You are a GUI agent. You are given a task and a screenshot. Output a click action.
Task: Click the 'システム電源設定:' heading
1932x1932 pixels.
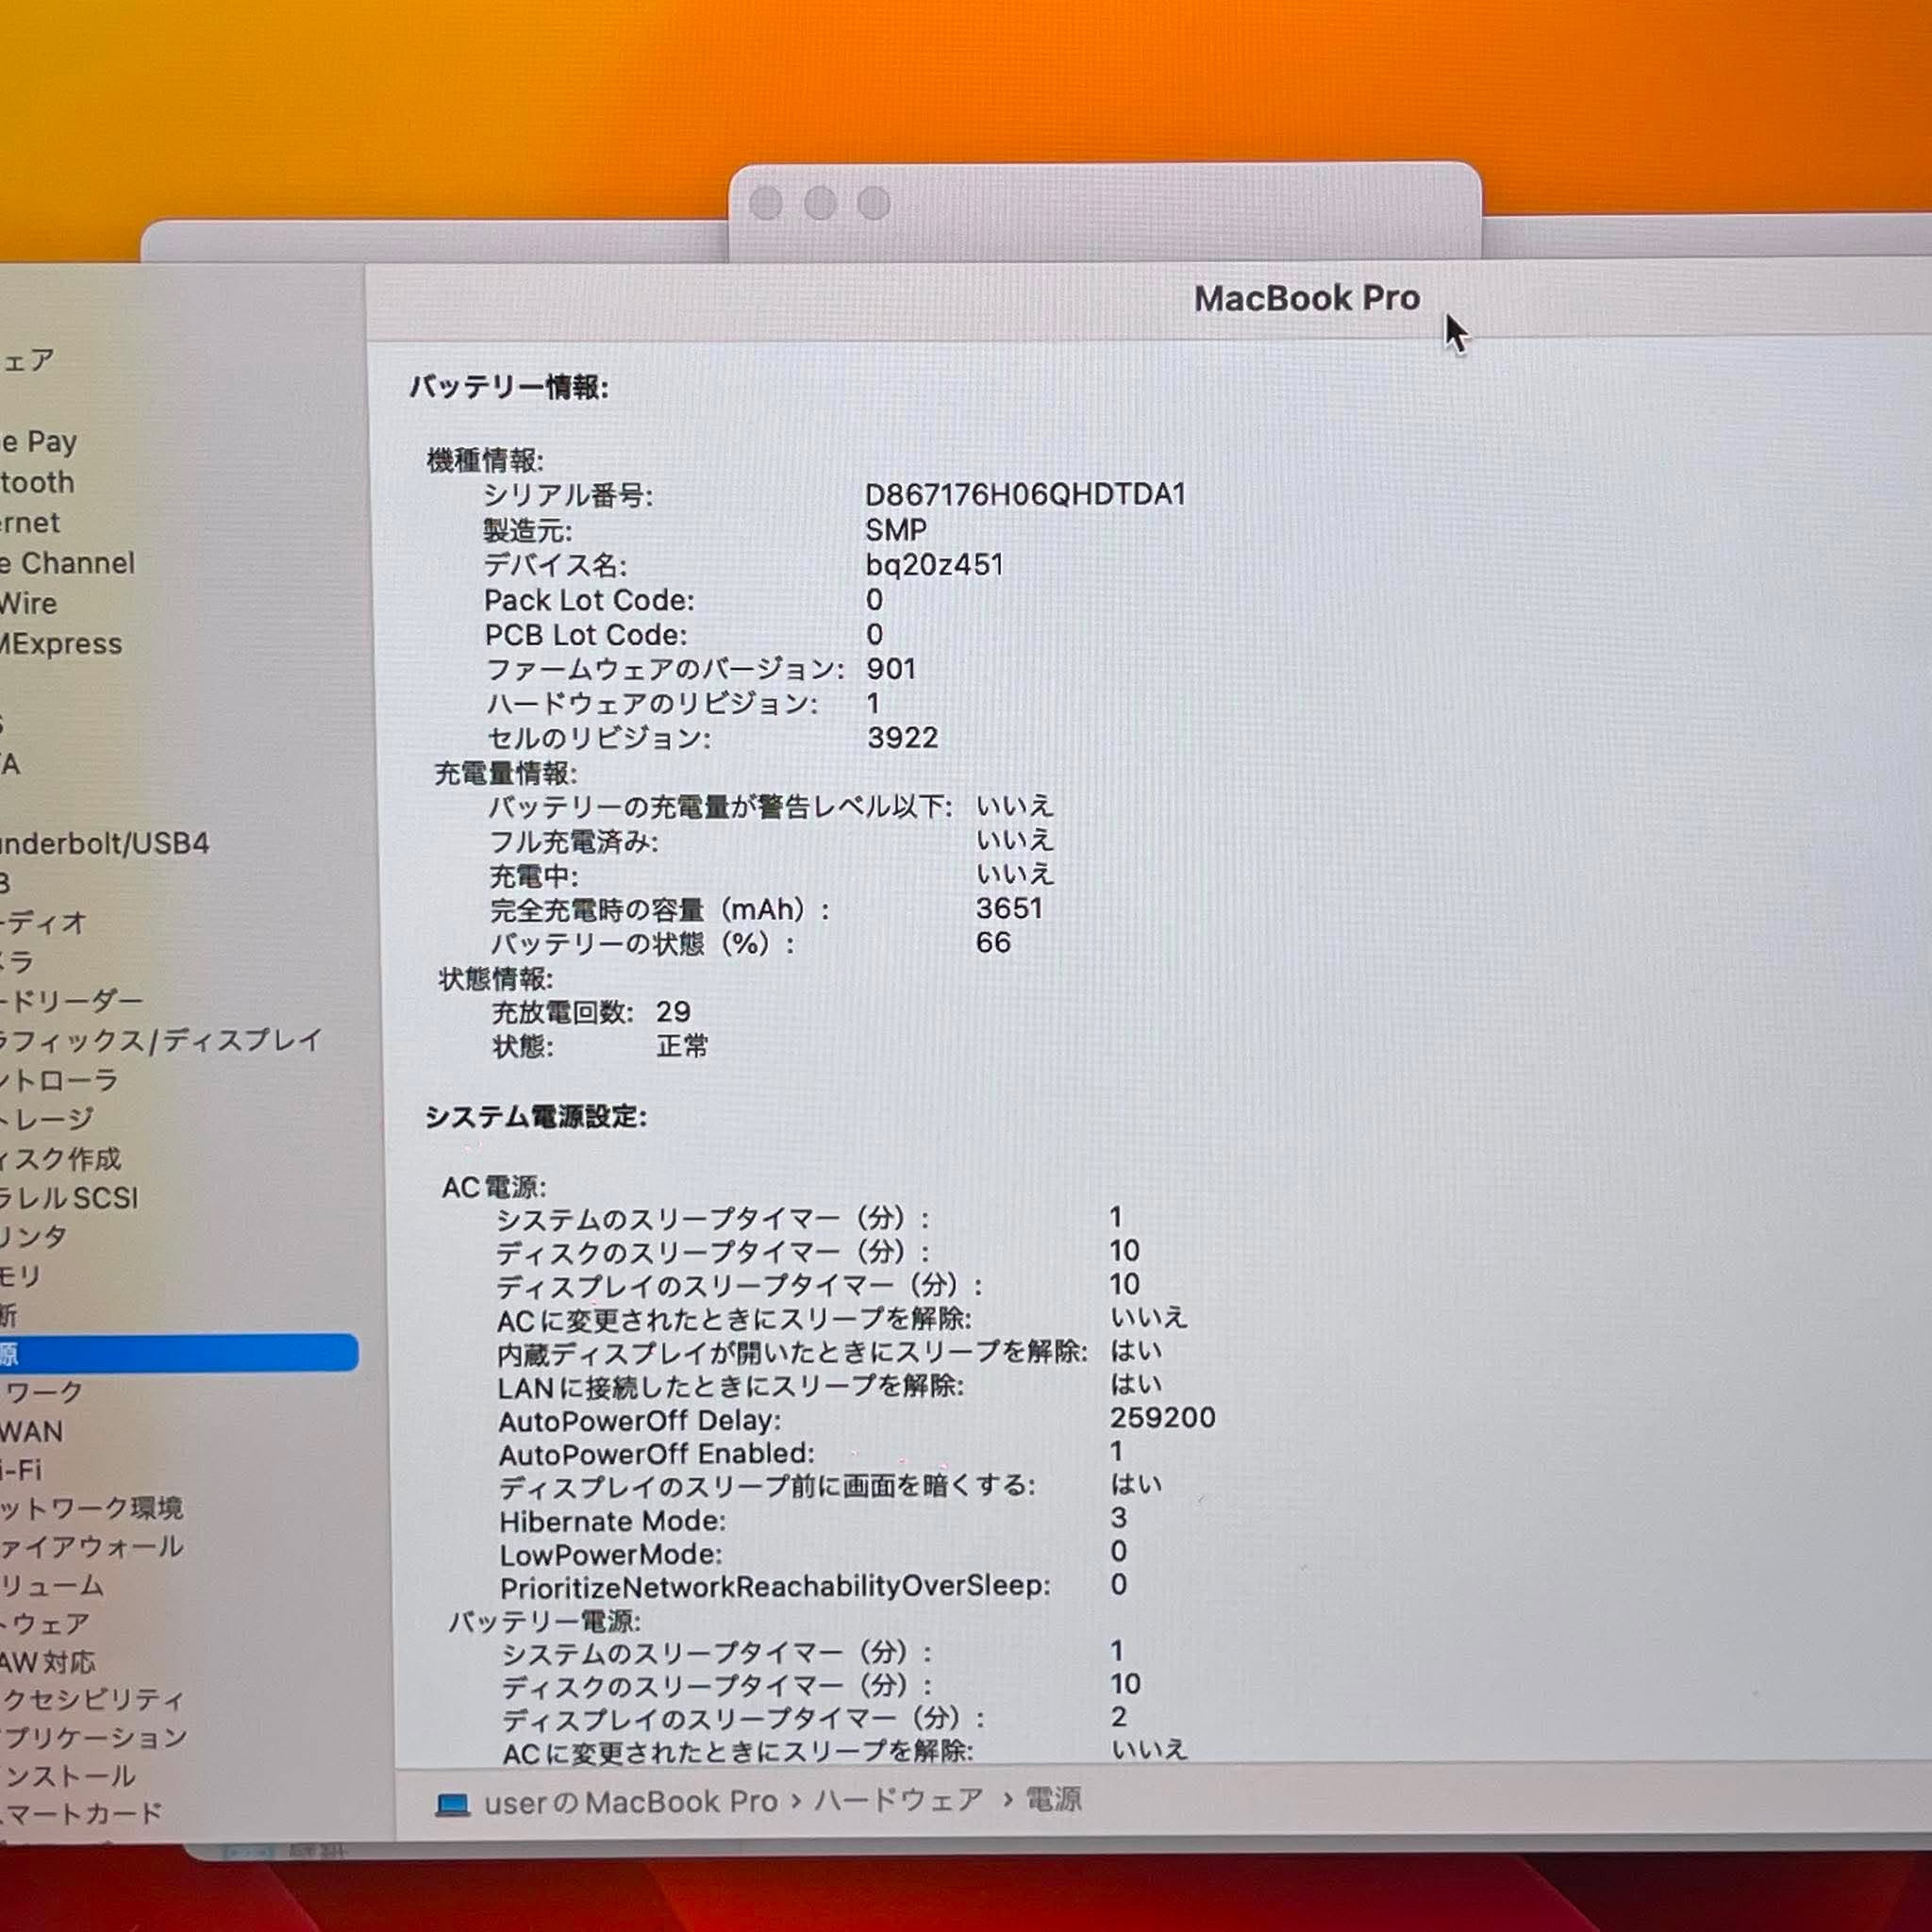click(536, 1117)
